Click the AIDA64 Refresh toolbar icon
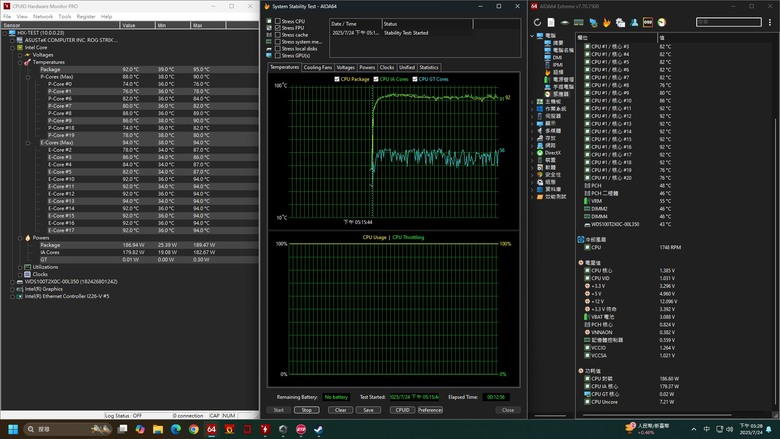This screenshot has height=439, width=780. pos(537,22)
